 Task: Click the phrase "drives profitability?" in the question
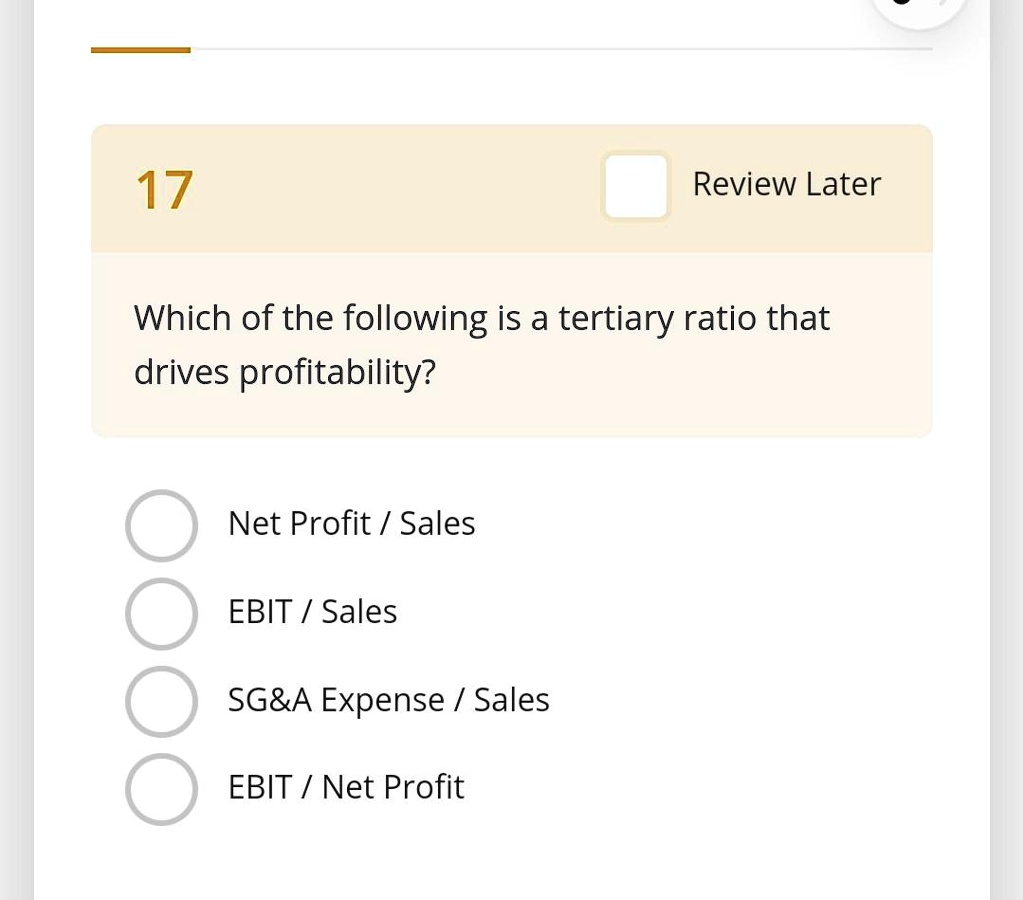[x=285, y=371]
